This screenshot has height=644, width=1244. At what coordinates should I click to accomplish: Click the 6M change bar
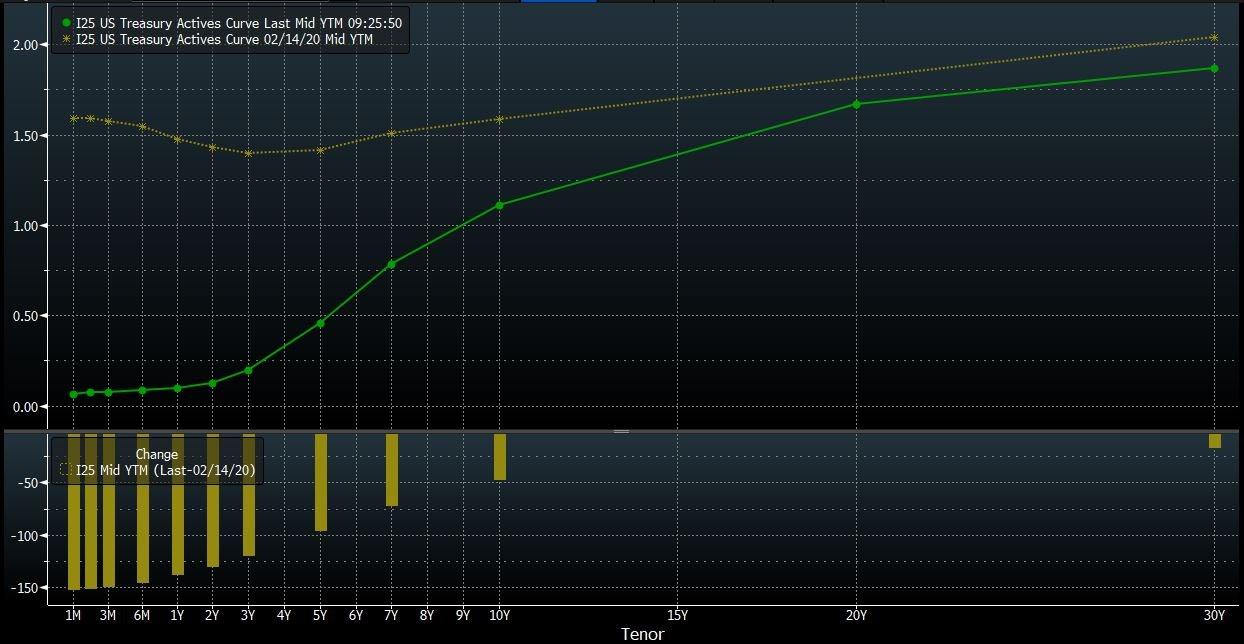pyautogui.click(x=143, y=508)
